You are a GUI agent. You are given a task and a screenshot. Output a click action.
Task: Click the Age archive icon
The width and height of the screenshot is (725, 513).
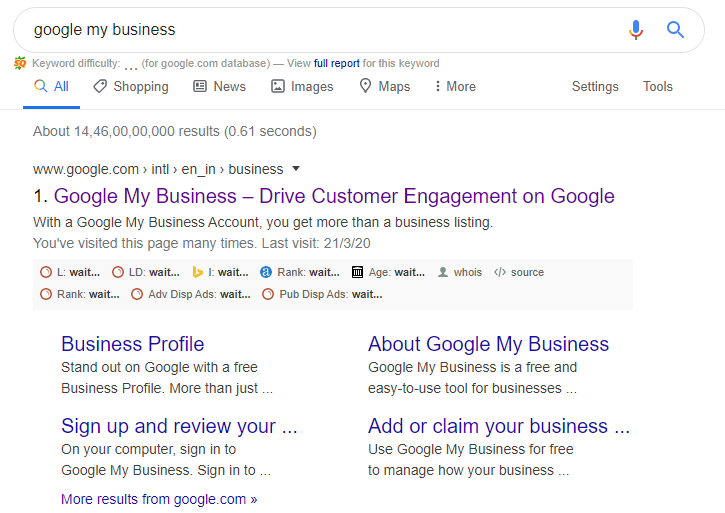tap(358, 272)
